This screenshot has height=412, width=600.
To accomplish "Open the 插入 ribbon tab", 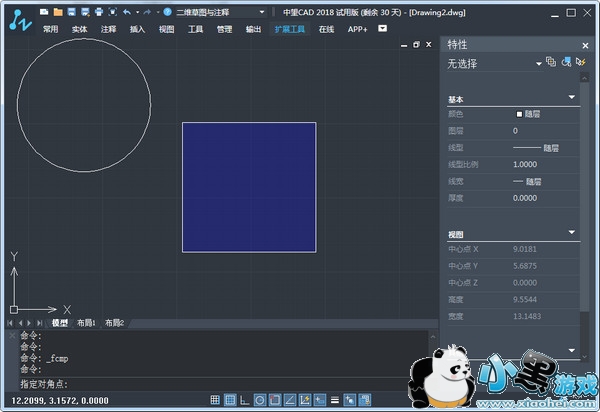I will click(x=137, y=30).
